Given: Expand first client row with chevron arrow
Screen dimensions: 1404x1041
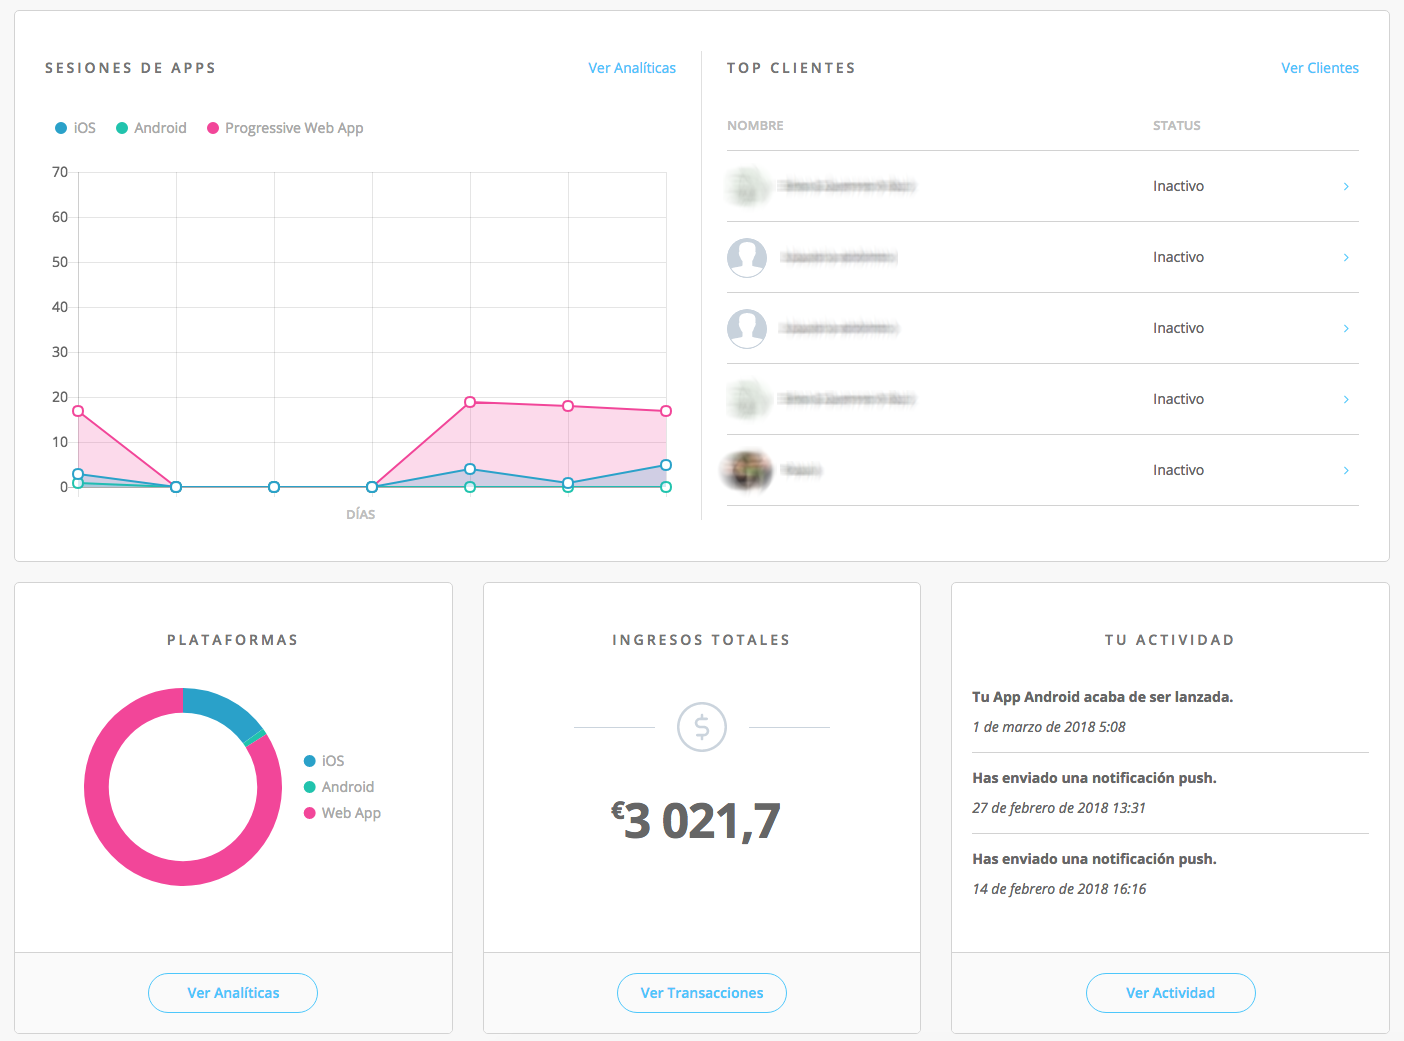Looking at the screenshot, I should (x=1346, y=186).
